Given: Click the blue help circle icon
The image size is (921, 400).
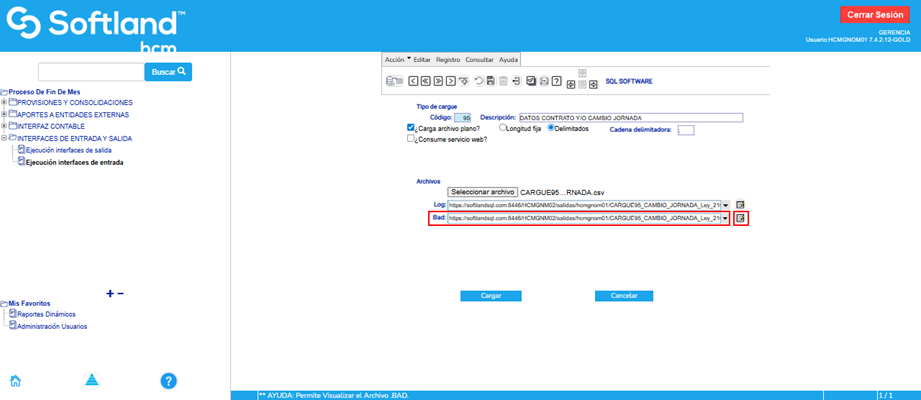Looking at the screenshot, I should 169,380.
